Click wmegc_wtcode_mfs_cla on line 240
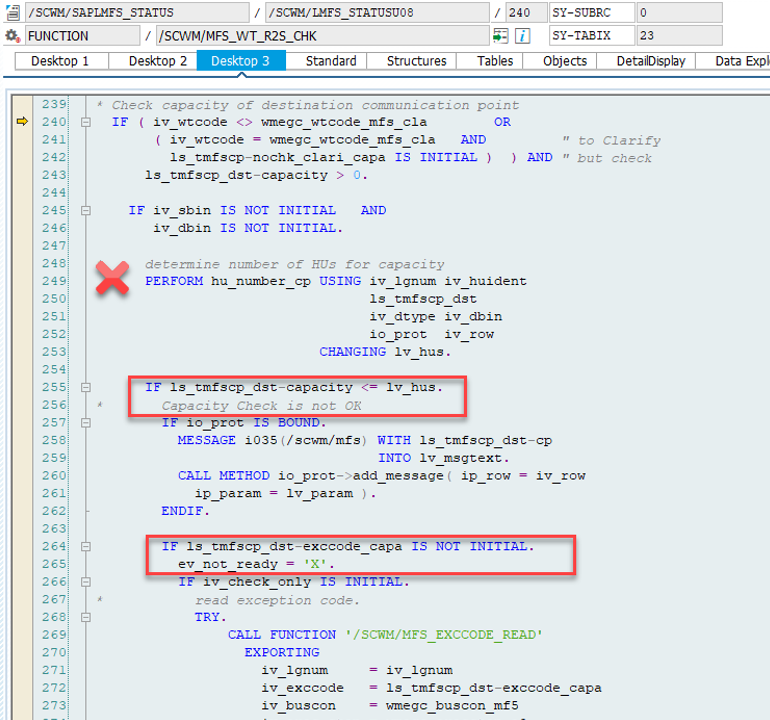The width and height of the screenshot is (770, 720). pos(344,122)
